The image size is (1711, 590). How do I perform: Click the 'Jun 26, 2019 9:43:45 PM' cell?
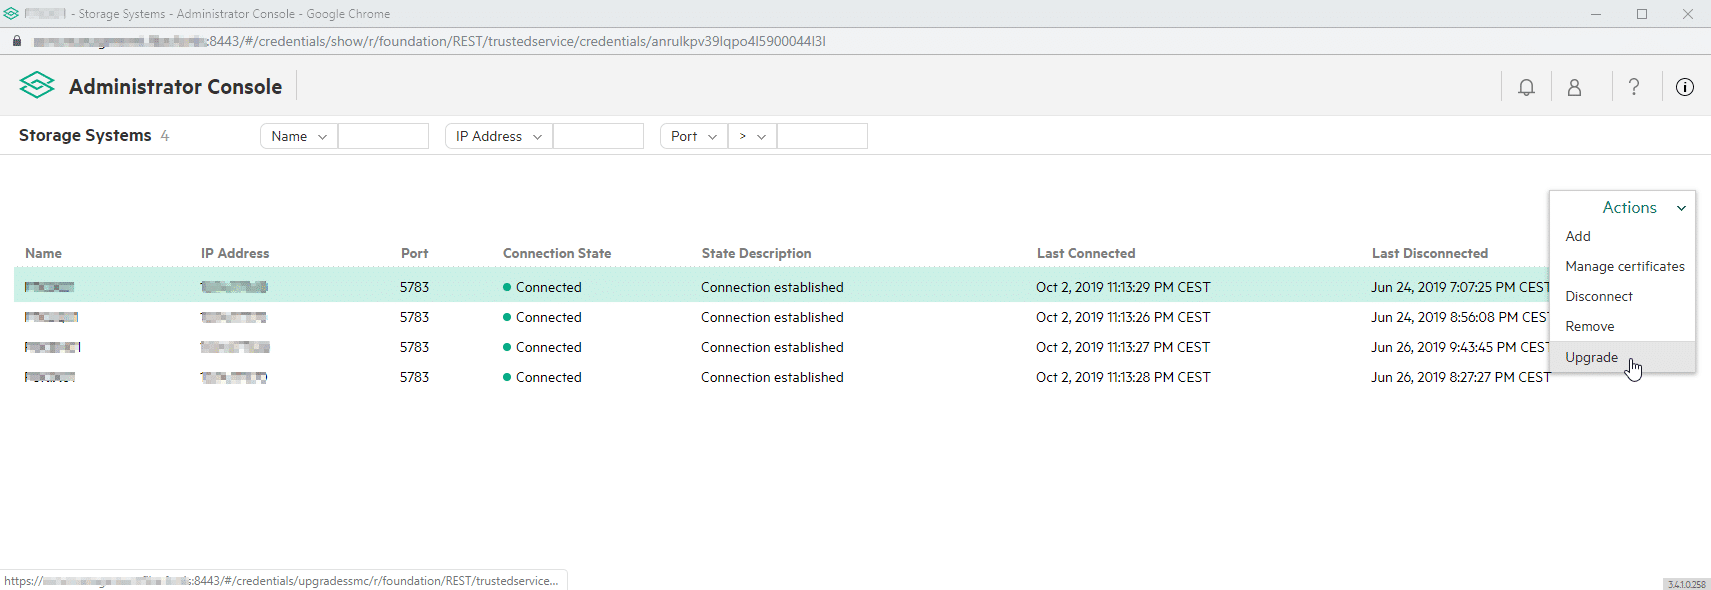[x=1460, y=347]
